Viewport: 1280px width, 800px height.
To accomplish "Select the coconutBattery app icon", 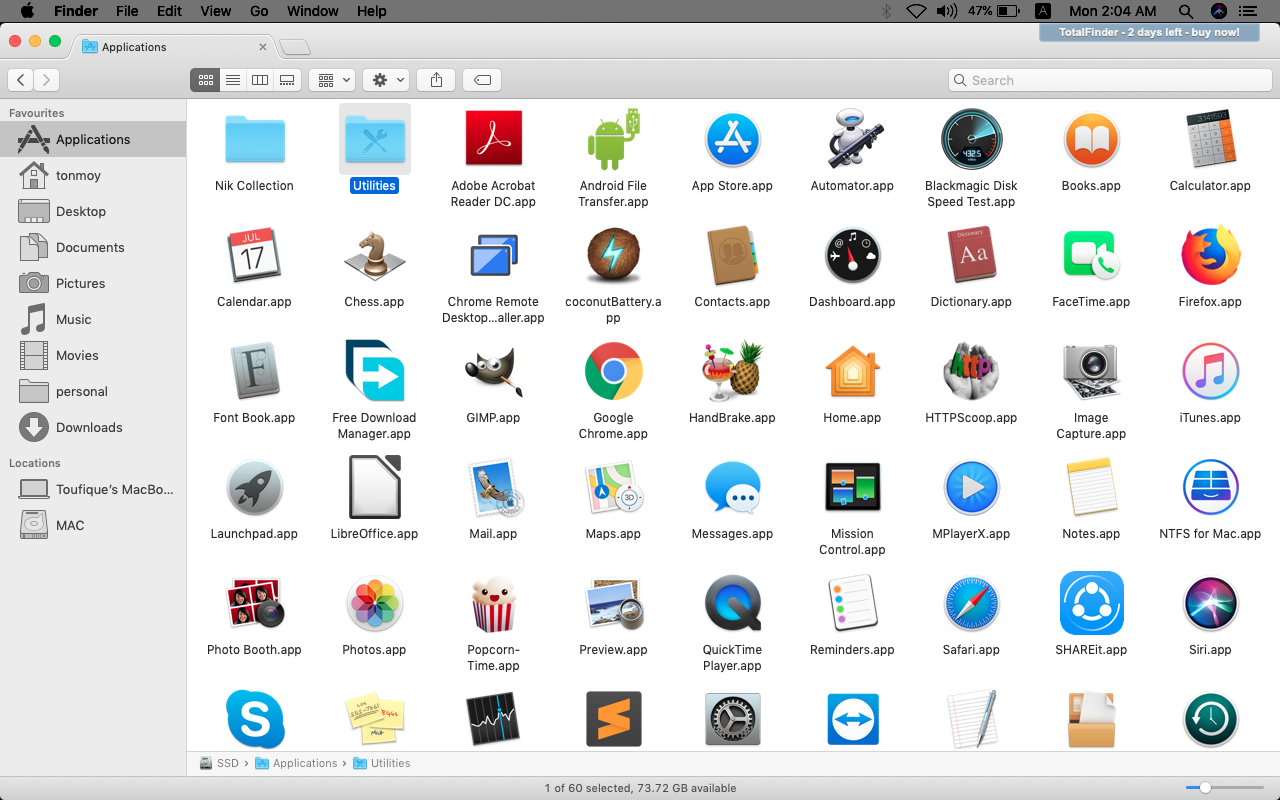I will coord(613,256).
